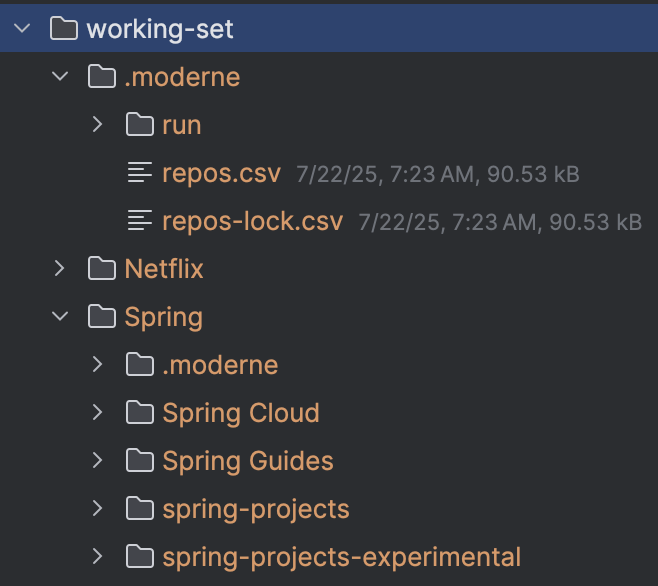Screen dimensions: 658x586
Task: Click the Netflix folder icon
Action: click(102, 268)
